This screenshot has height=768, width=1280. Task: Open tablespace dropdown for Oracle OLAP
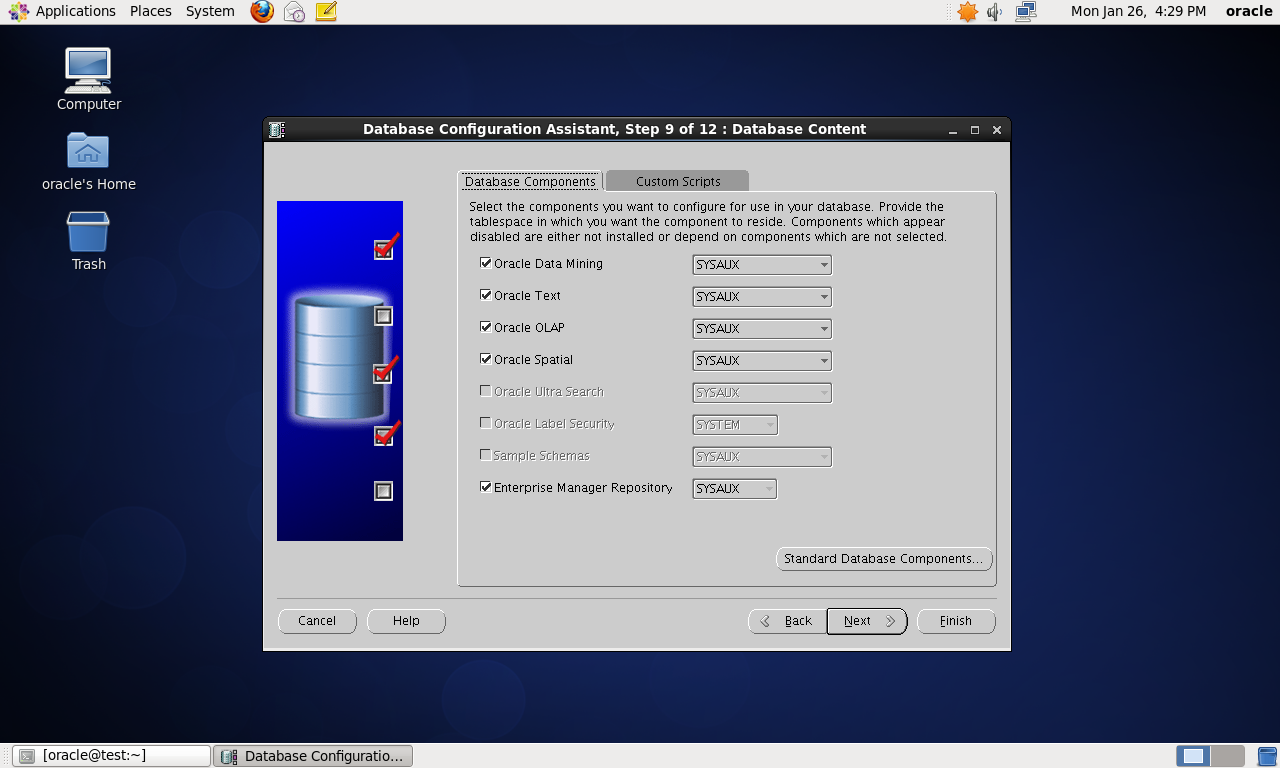(x=762, y=329)
